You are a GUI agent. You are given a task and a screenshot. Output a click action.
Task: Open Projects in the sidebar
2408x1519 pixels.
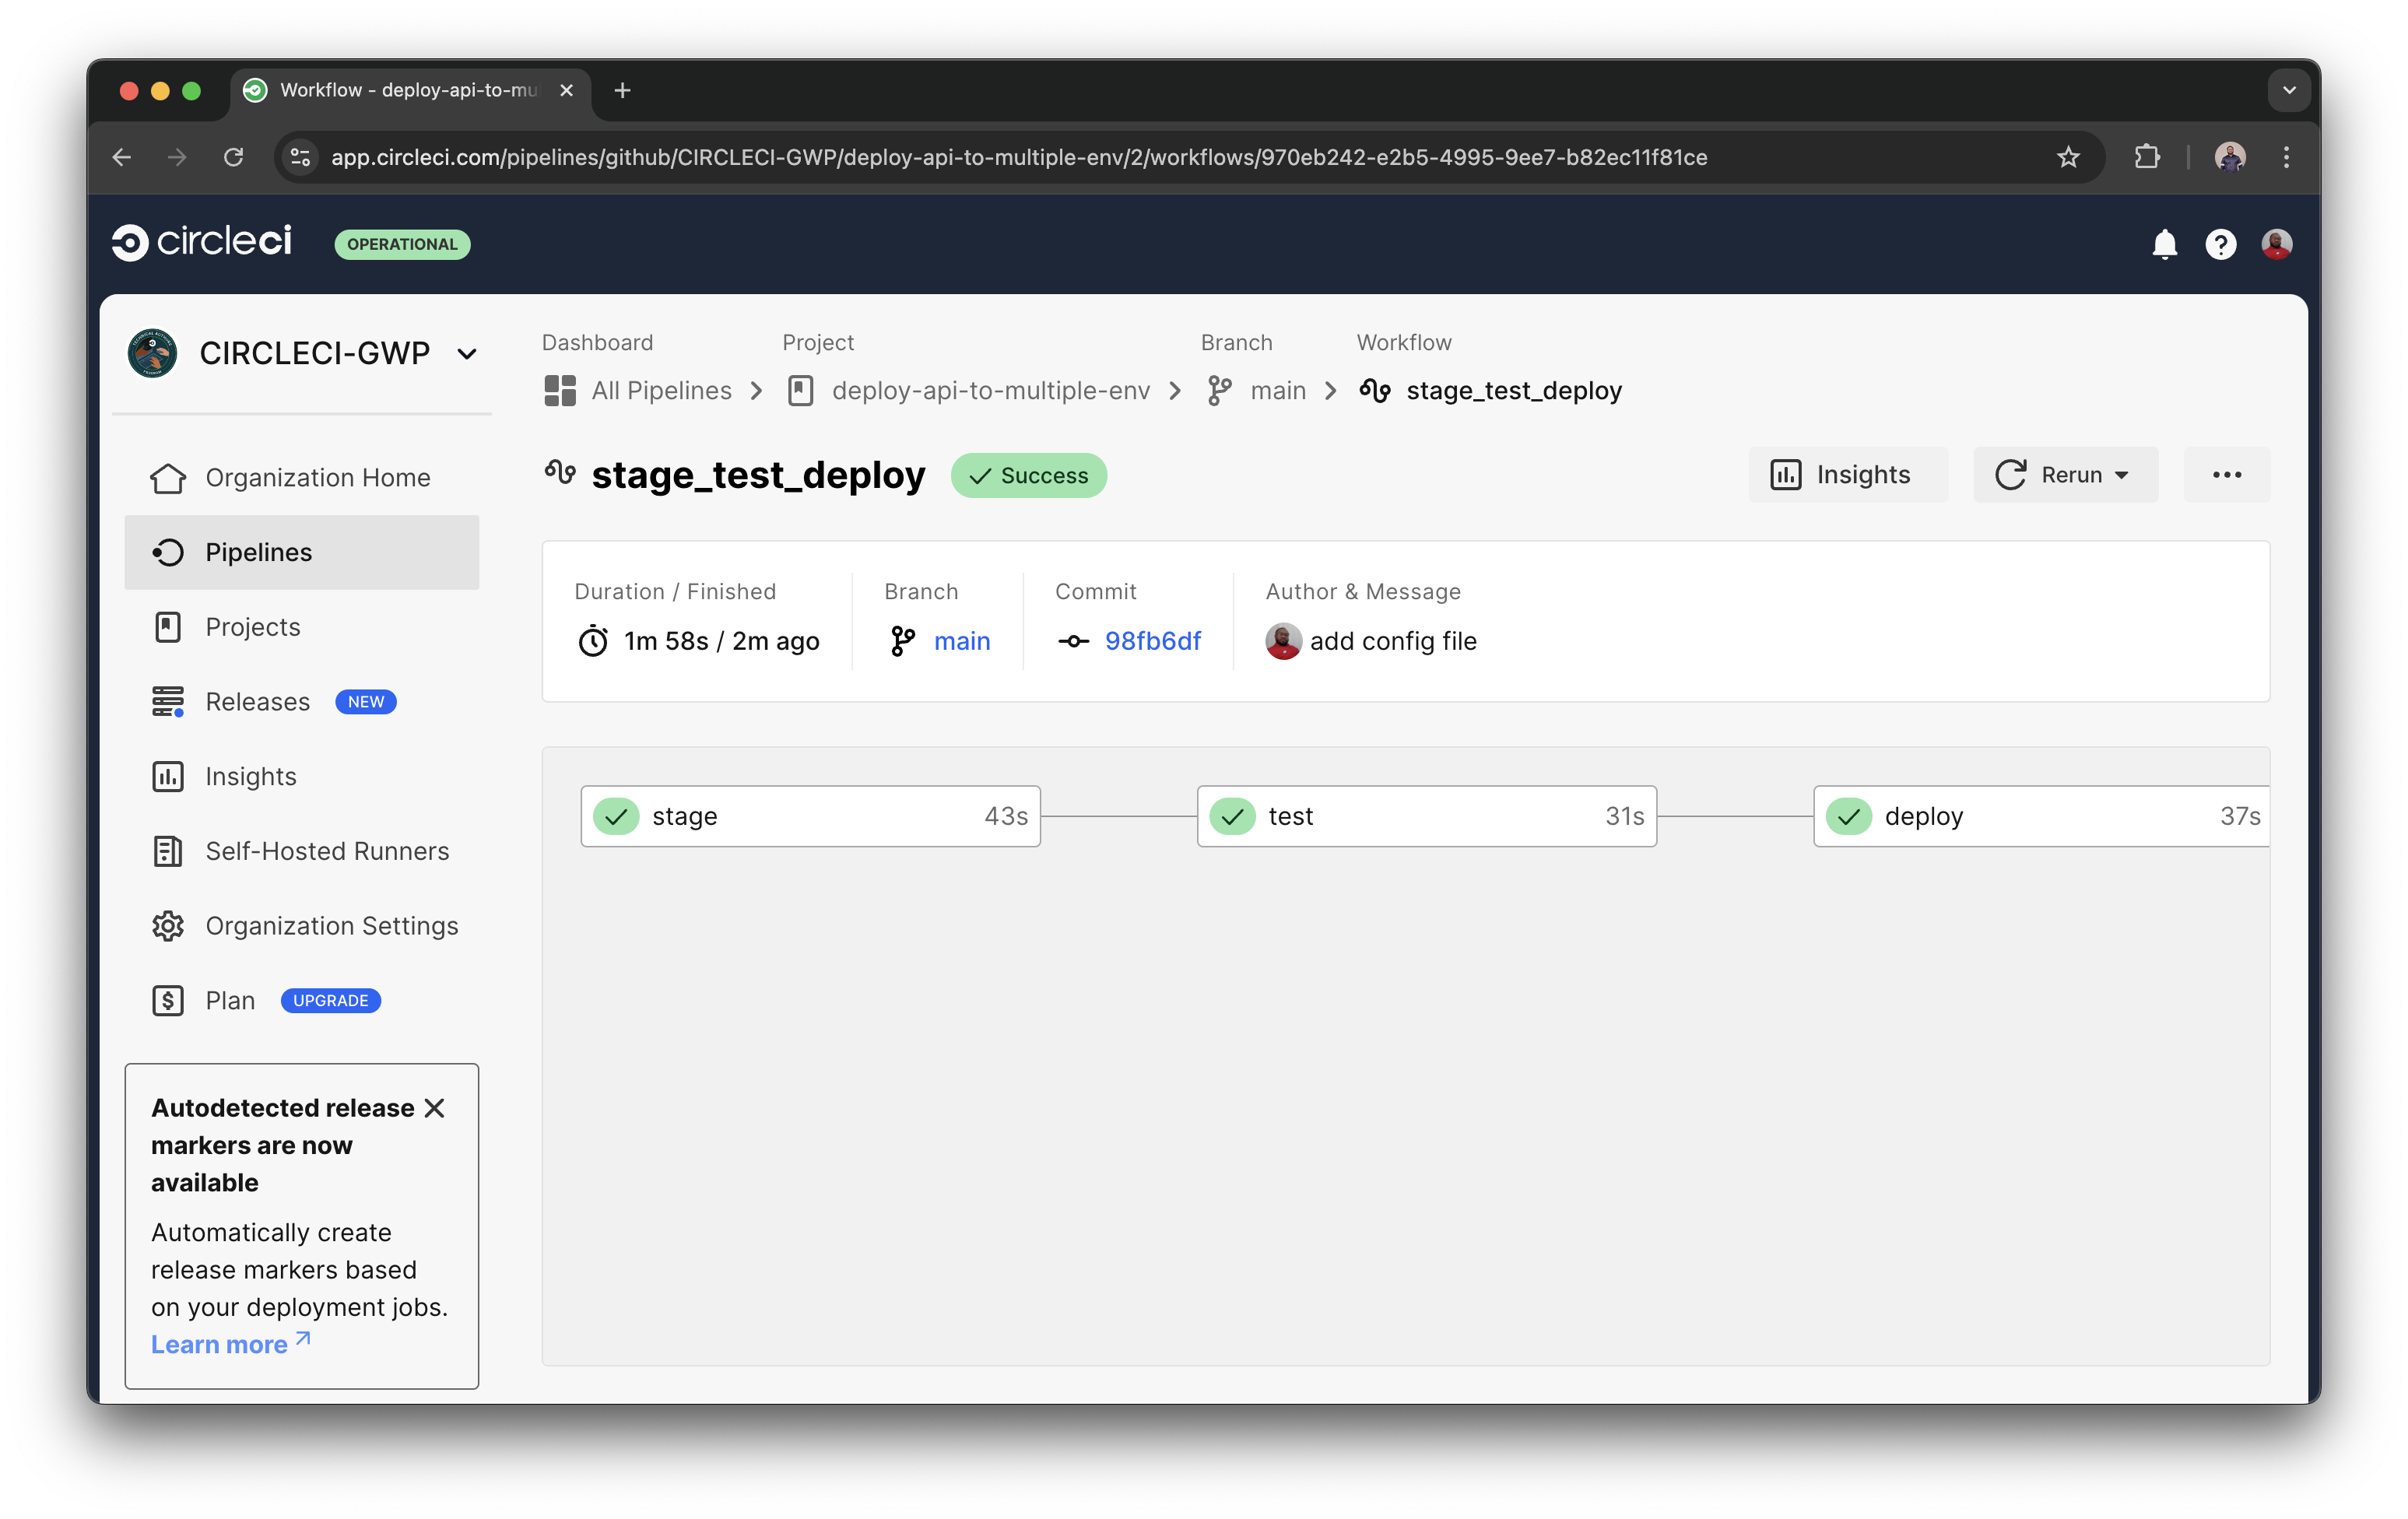pos(301,627)
